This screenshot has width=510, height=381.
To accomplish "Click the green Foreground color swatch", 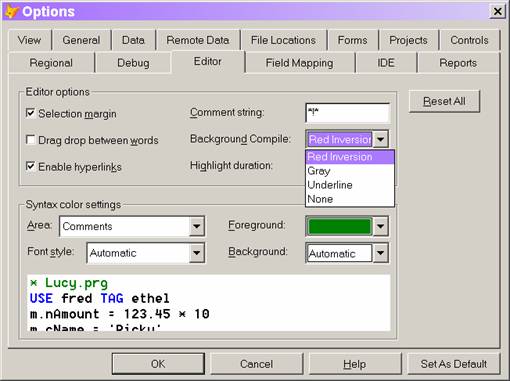I will tap(339, 226).
